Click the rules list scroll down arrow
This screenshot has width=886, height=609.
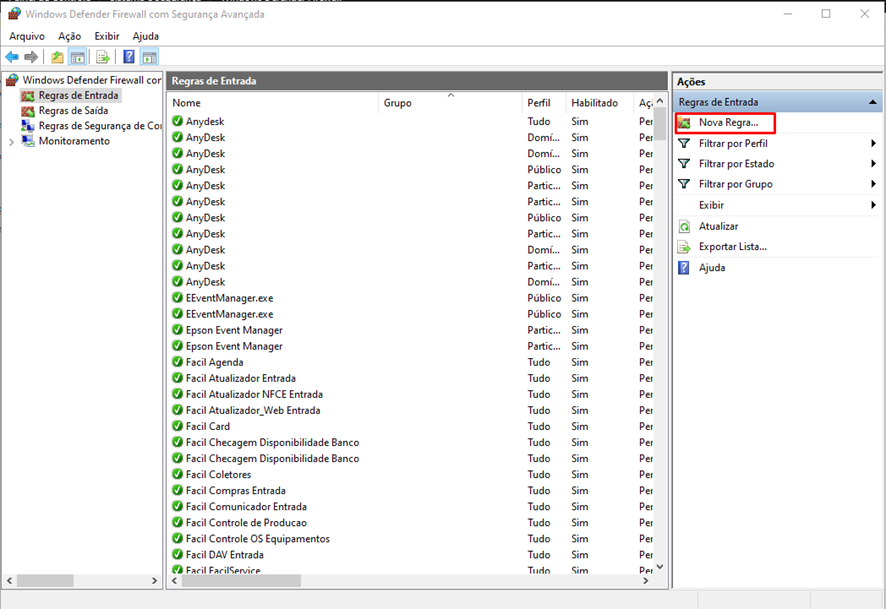659,567
